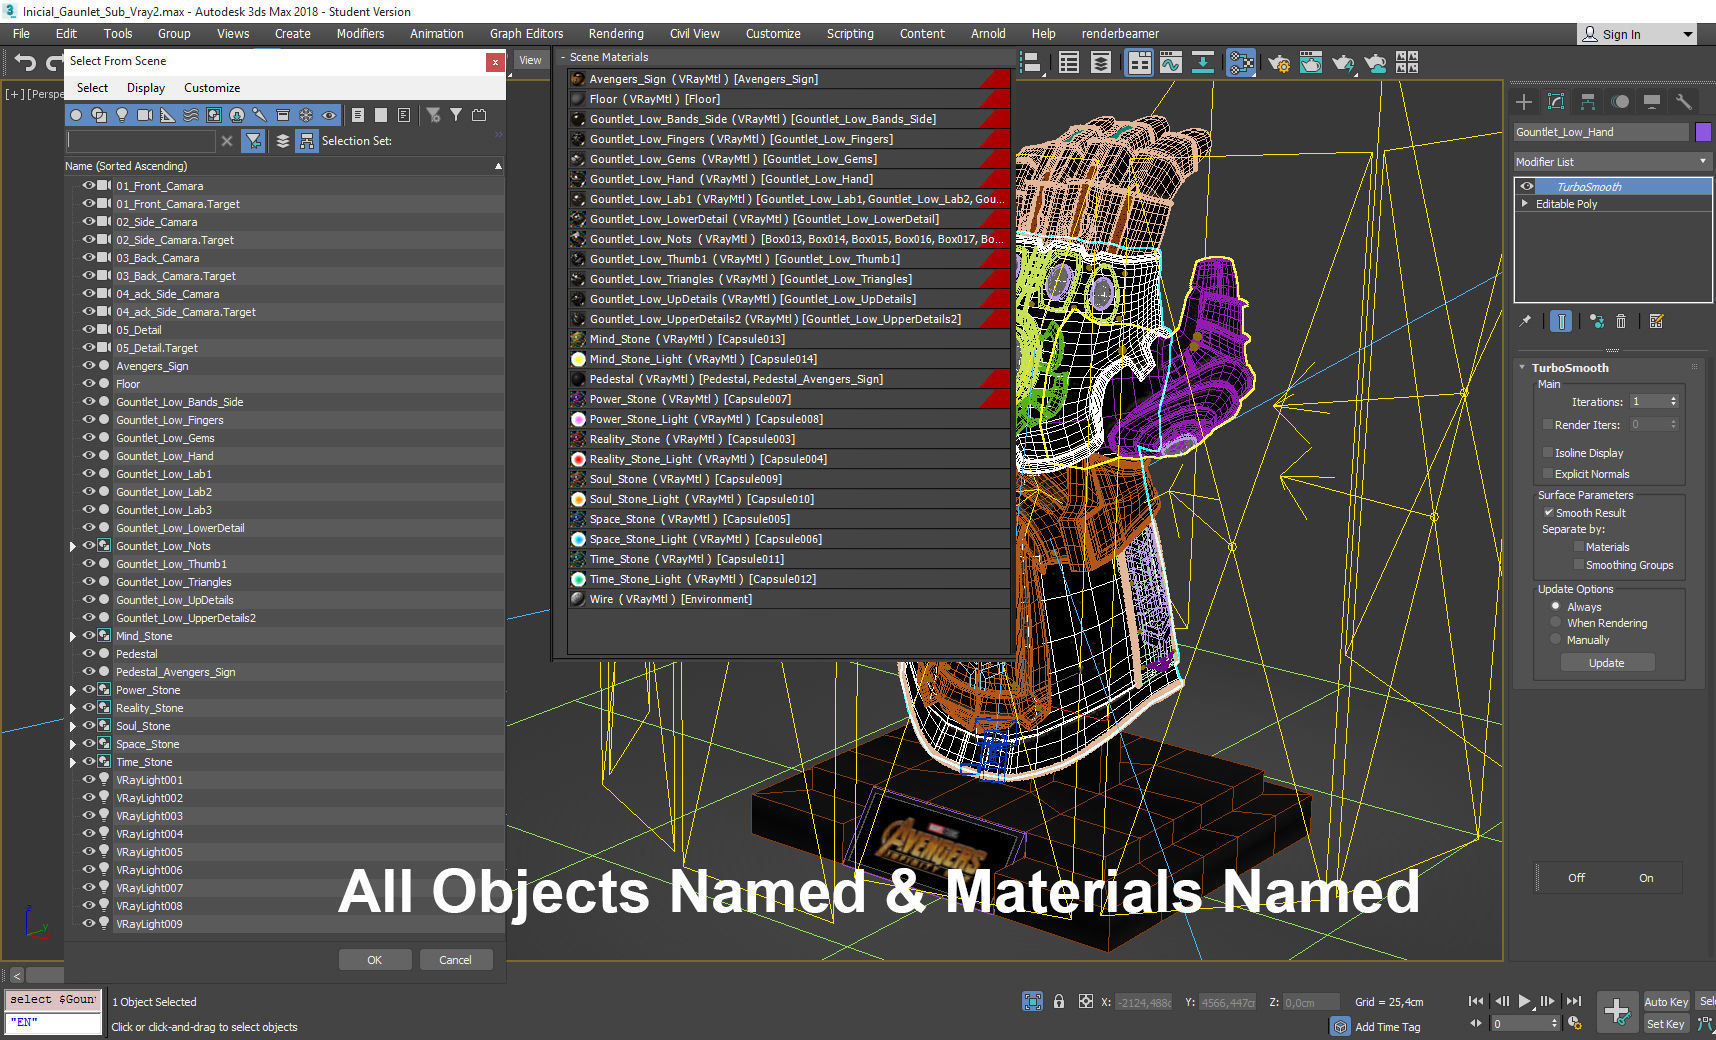Click the Set Key button
This screenshot has width=1716, height=1040.
1665,1023
